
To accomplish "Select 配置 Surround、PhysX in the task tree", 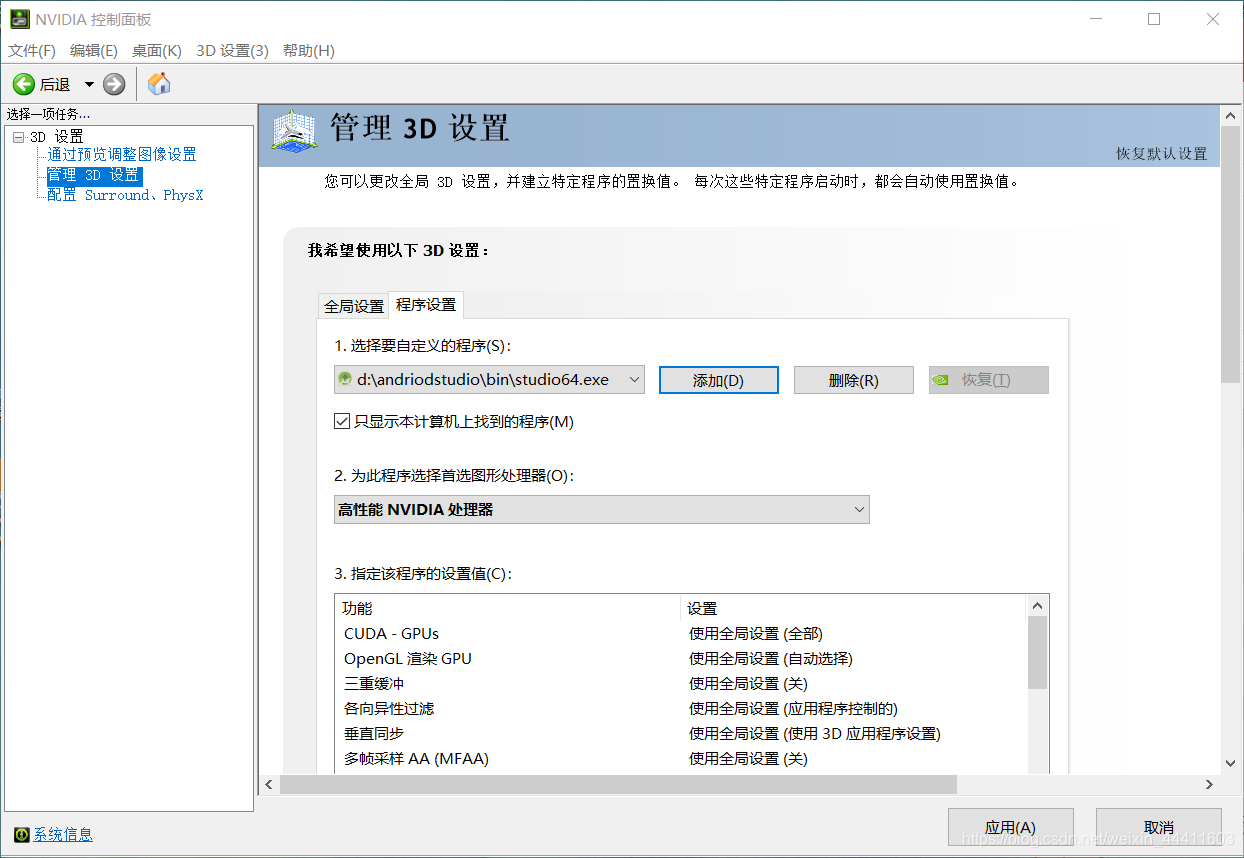I will [x=125, y=195].
